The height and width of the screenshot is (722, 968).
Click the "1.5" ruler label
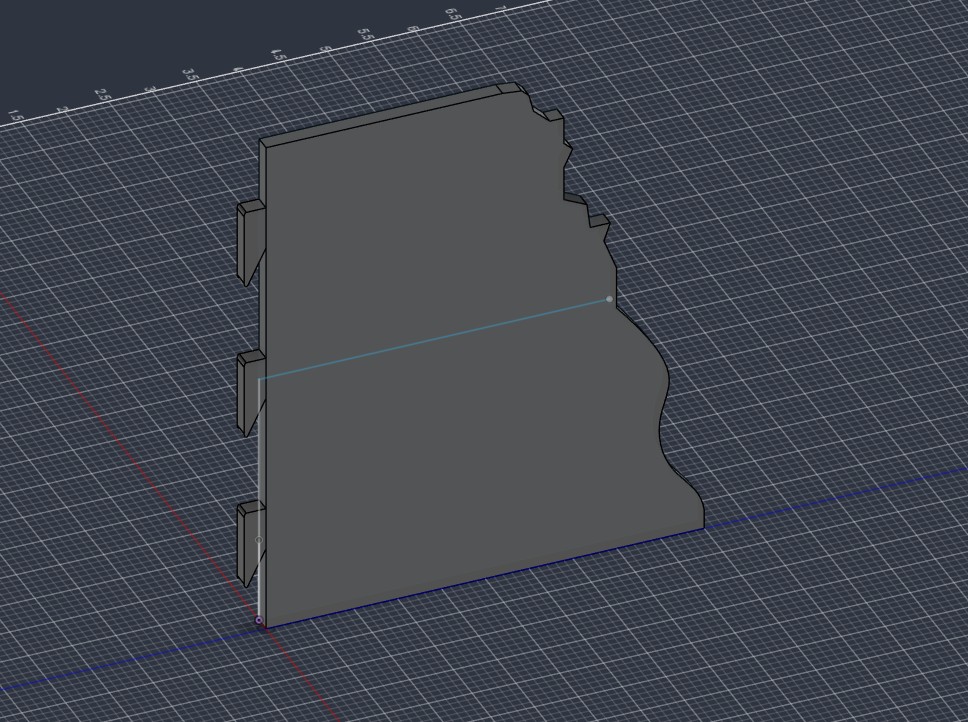pyautogui.click(x=16, y=117)
